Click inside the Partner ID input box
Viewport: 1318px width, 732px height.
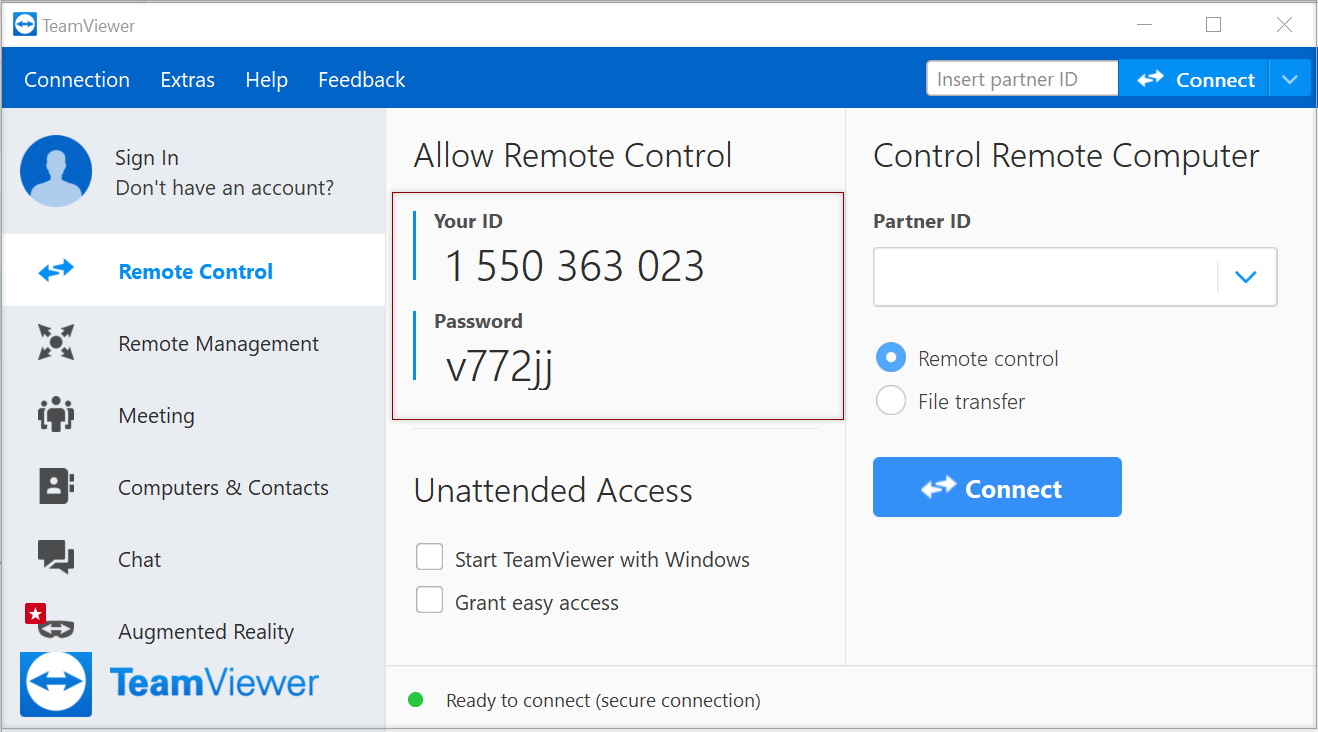(1045, 277)
